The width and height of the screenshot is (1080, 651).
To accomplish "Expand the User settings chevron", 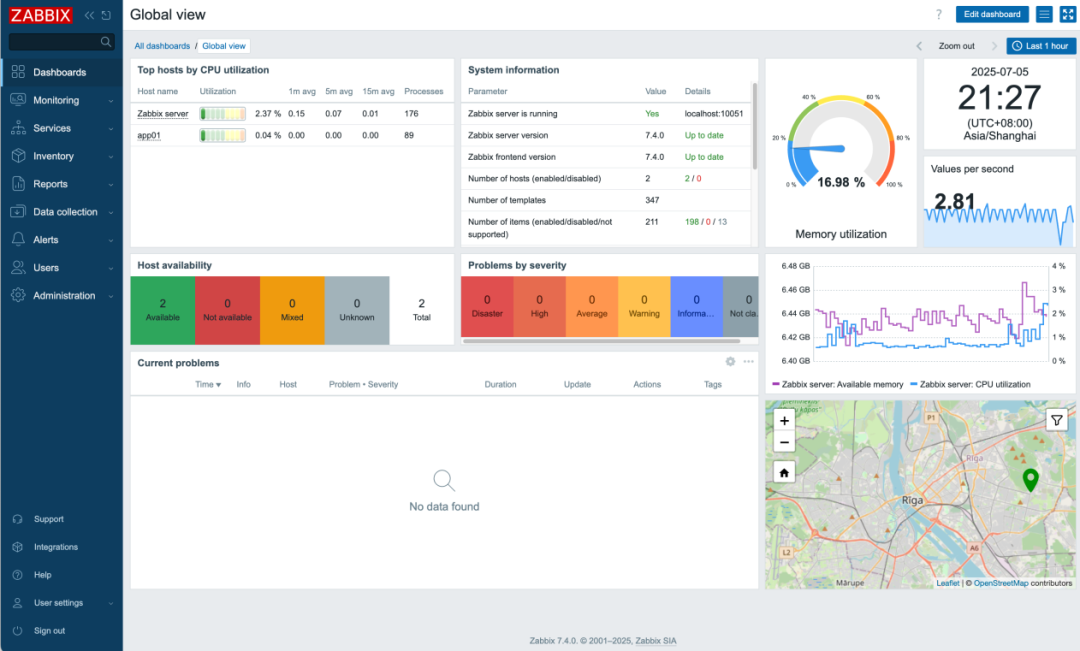I will click(111, 603).
